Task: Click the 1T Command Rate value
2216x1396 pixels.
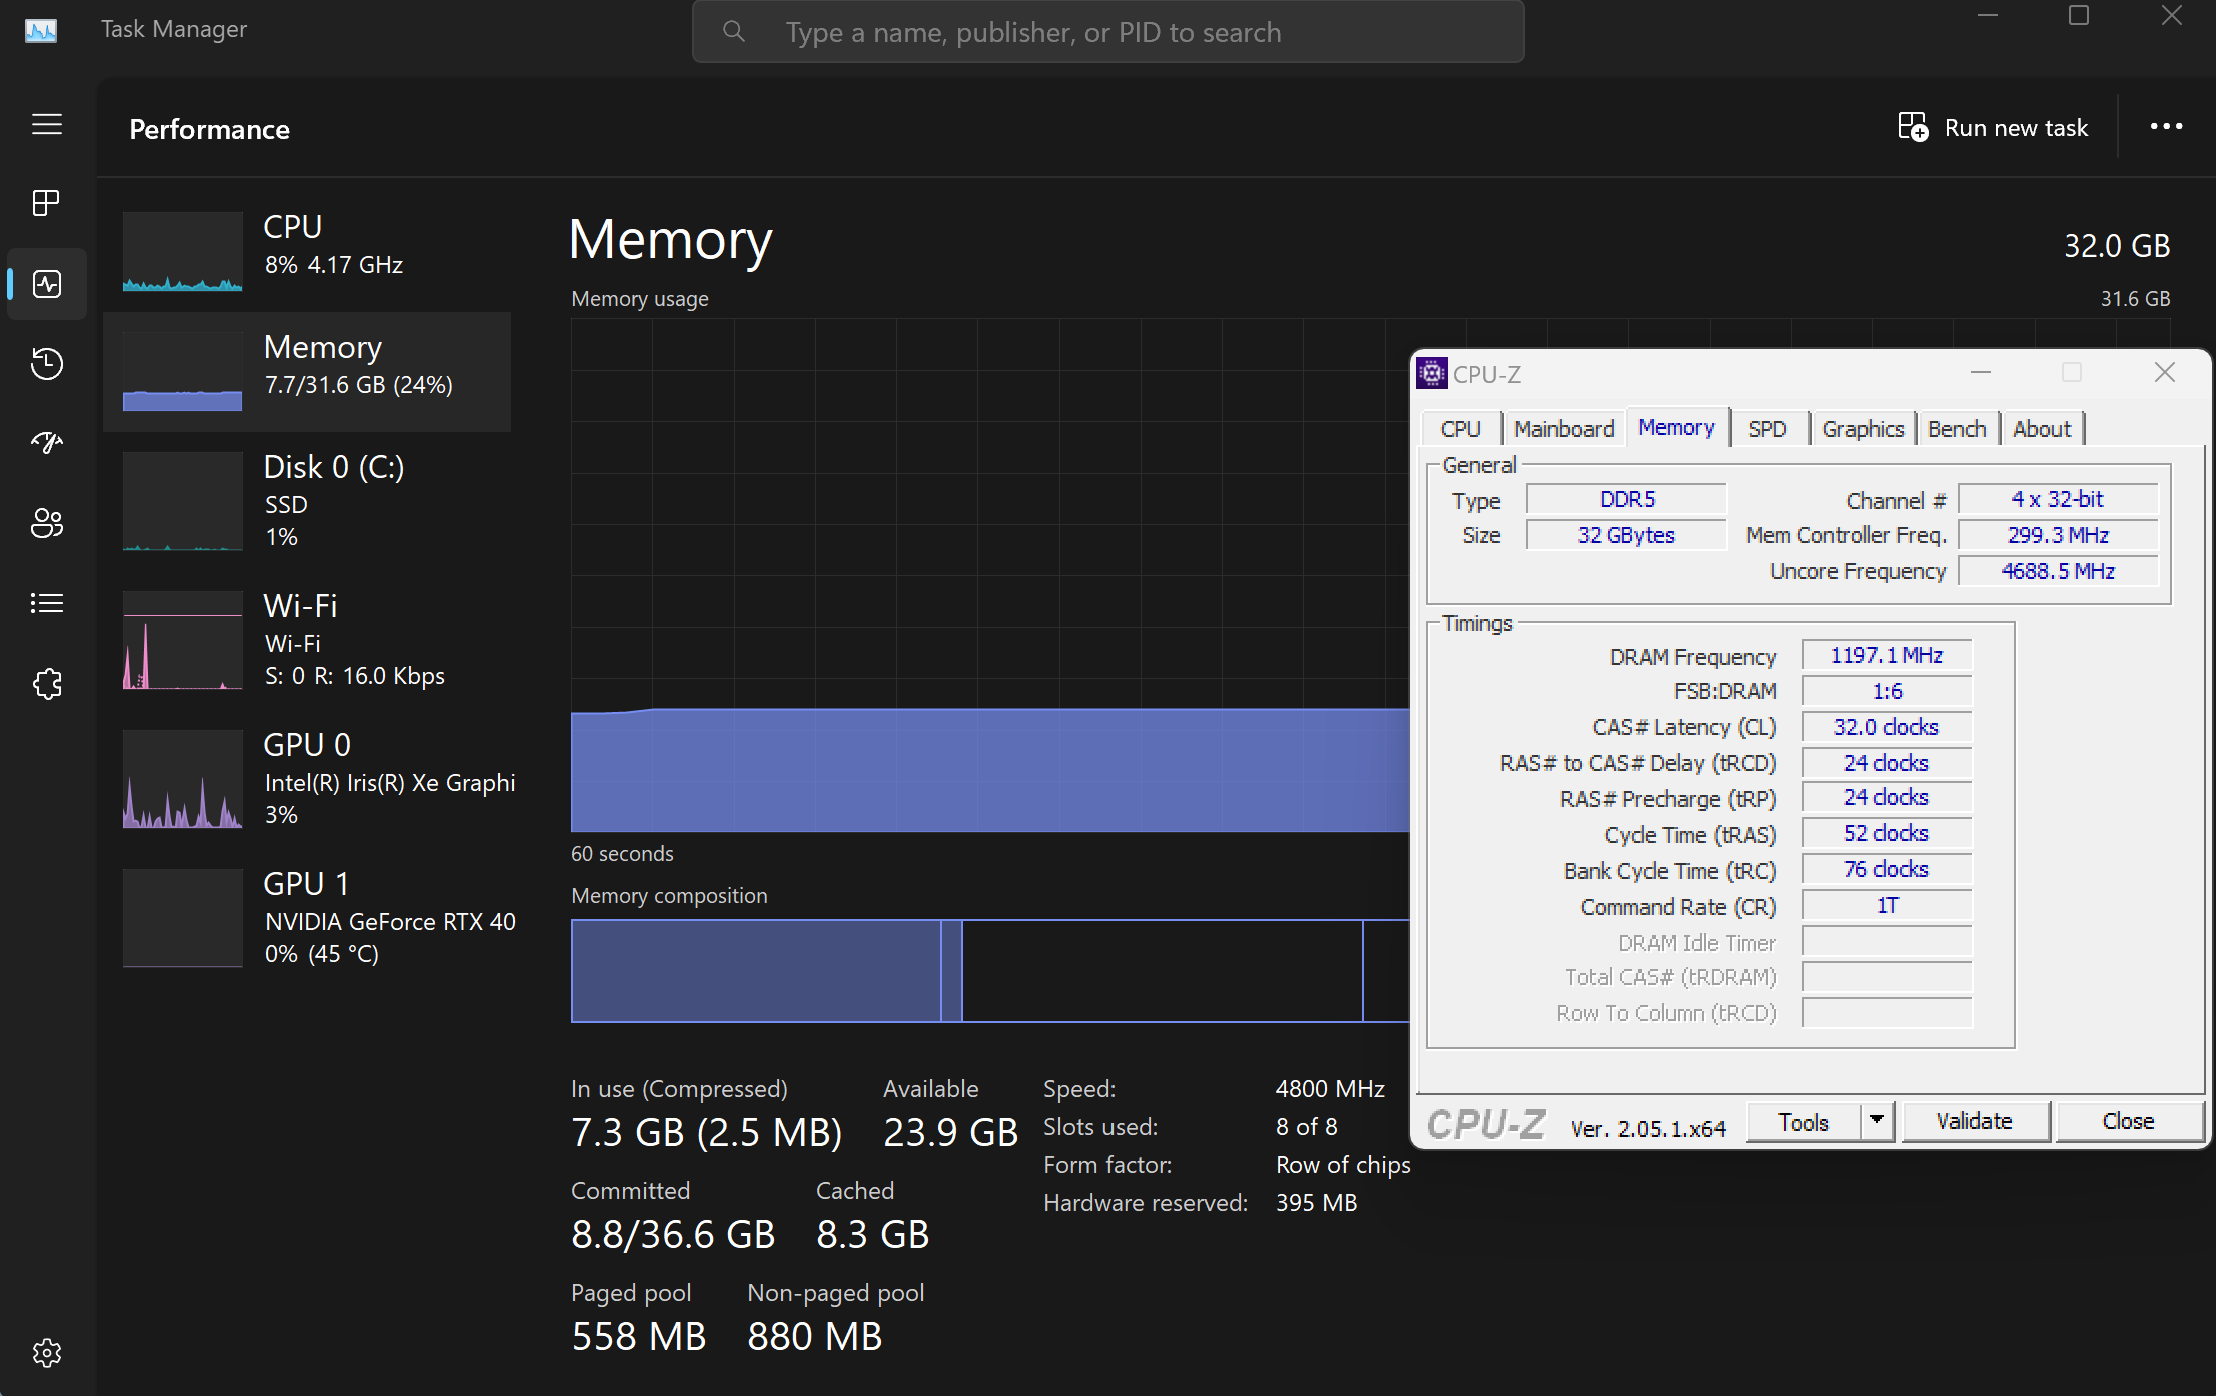Action: point(1887,905)
